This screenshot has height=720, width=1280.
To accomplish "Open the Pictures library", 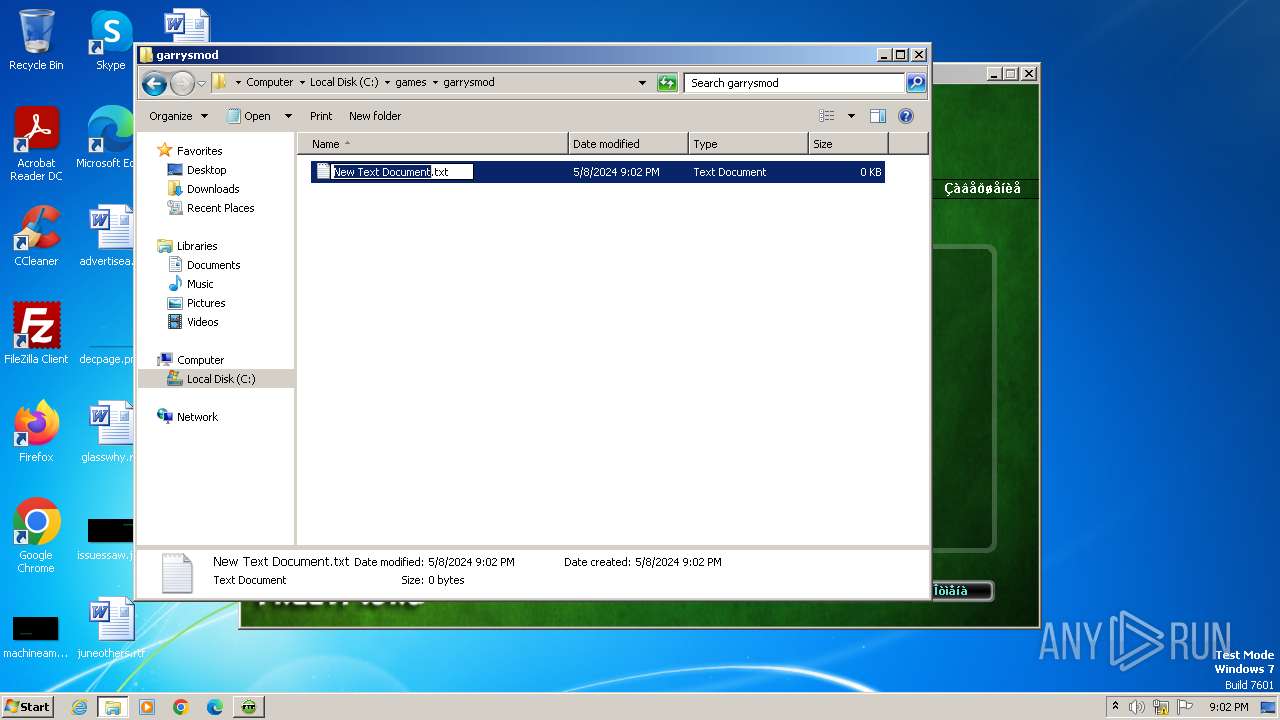I will pyautogui.click(x=206, y=303).
